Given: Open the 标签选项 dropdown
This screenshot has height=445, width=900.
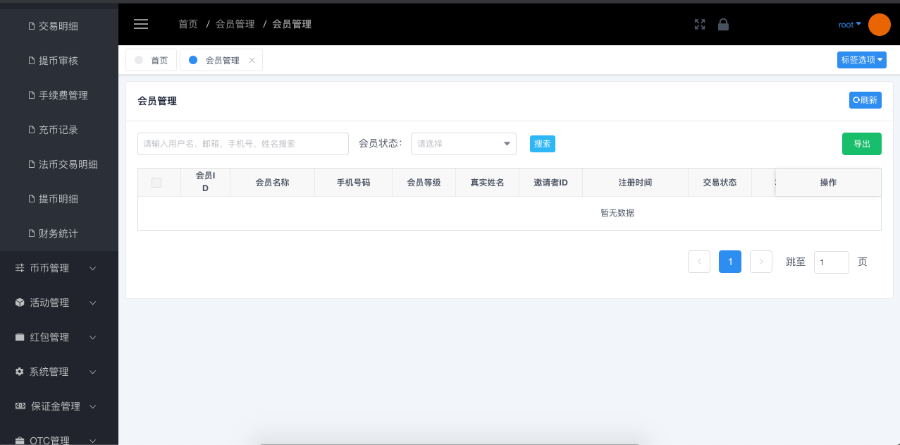Looking at the screenshot, I should click(x=861, y=60).
